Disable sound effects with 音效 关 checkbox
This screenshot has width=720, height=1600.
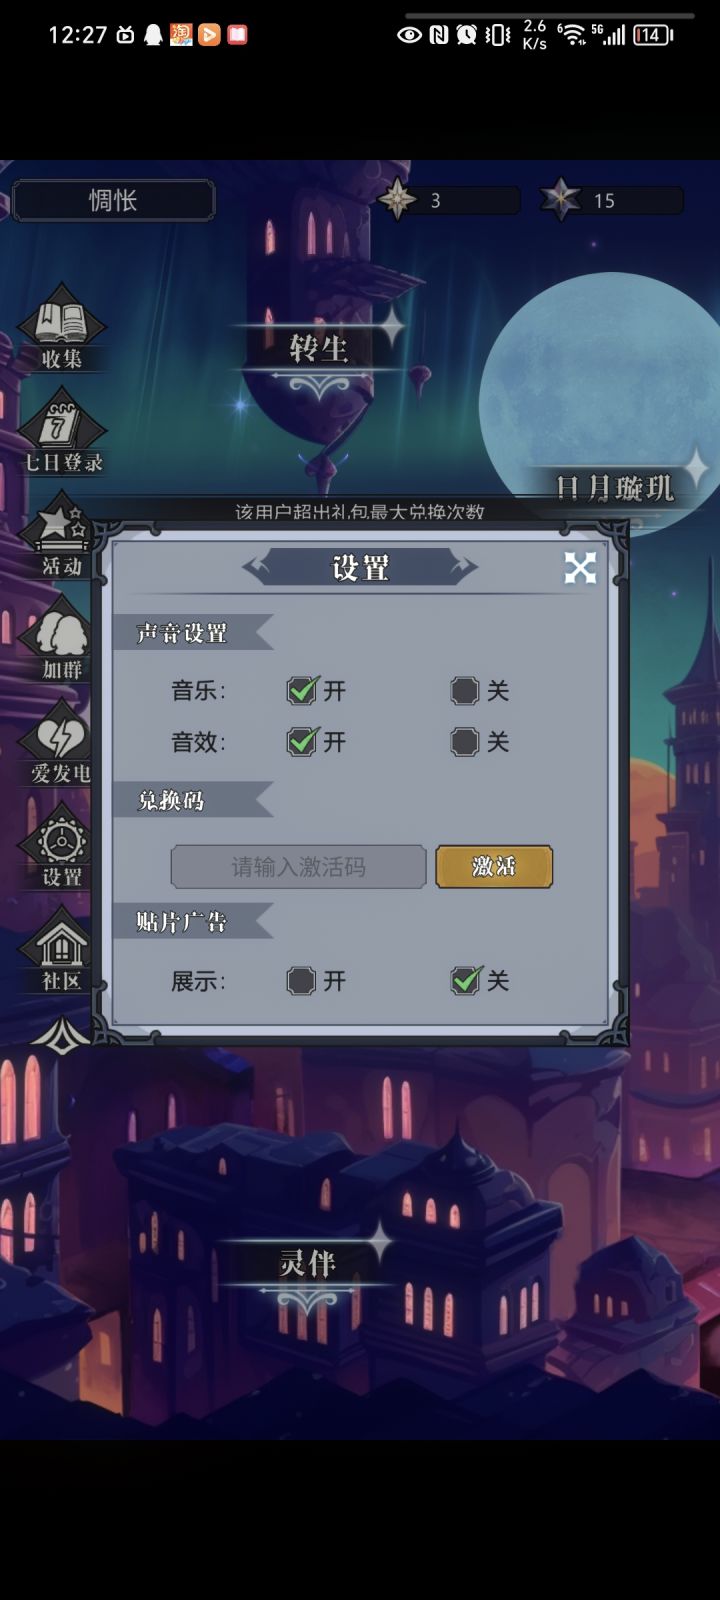pyautogui.click(x=464, y=742)
